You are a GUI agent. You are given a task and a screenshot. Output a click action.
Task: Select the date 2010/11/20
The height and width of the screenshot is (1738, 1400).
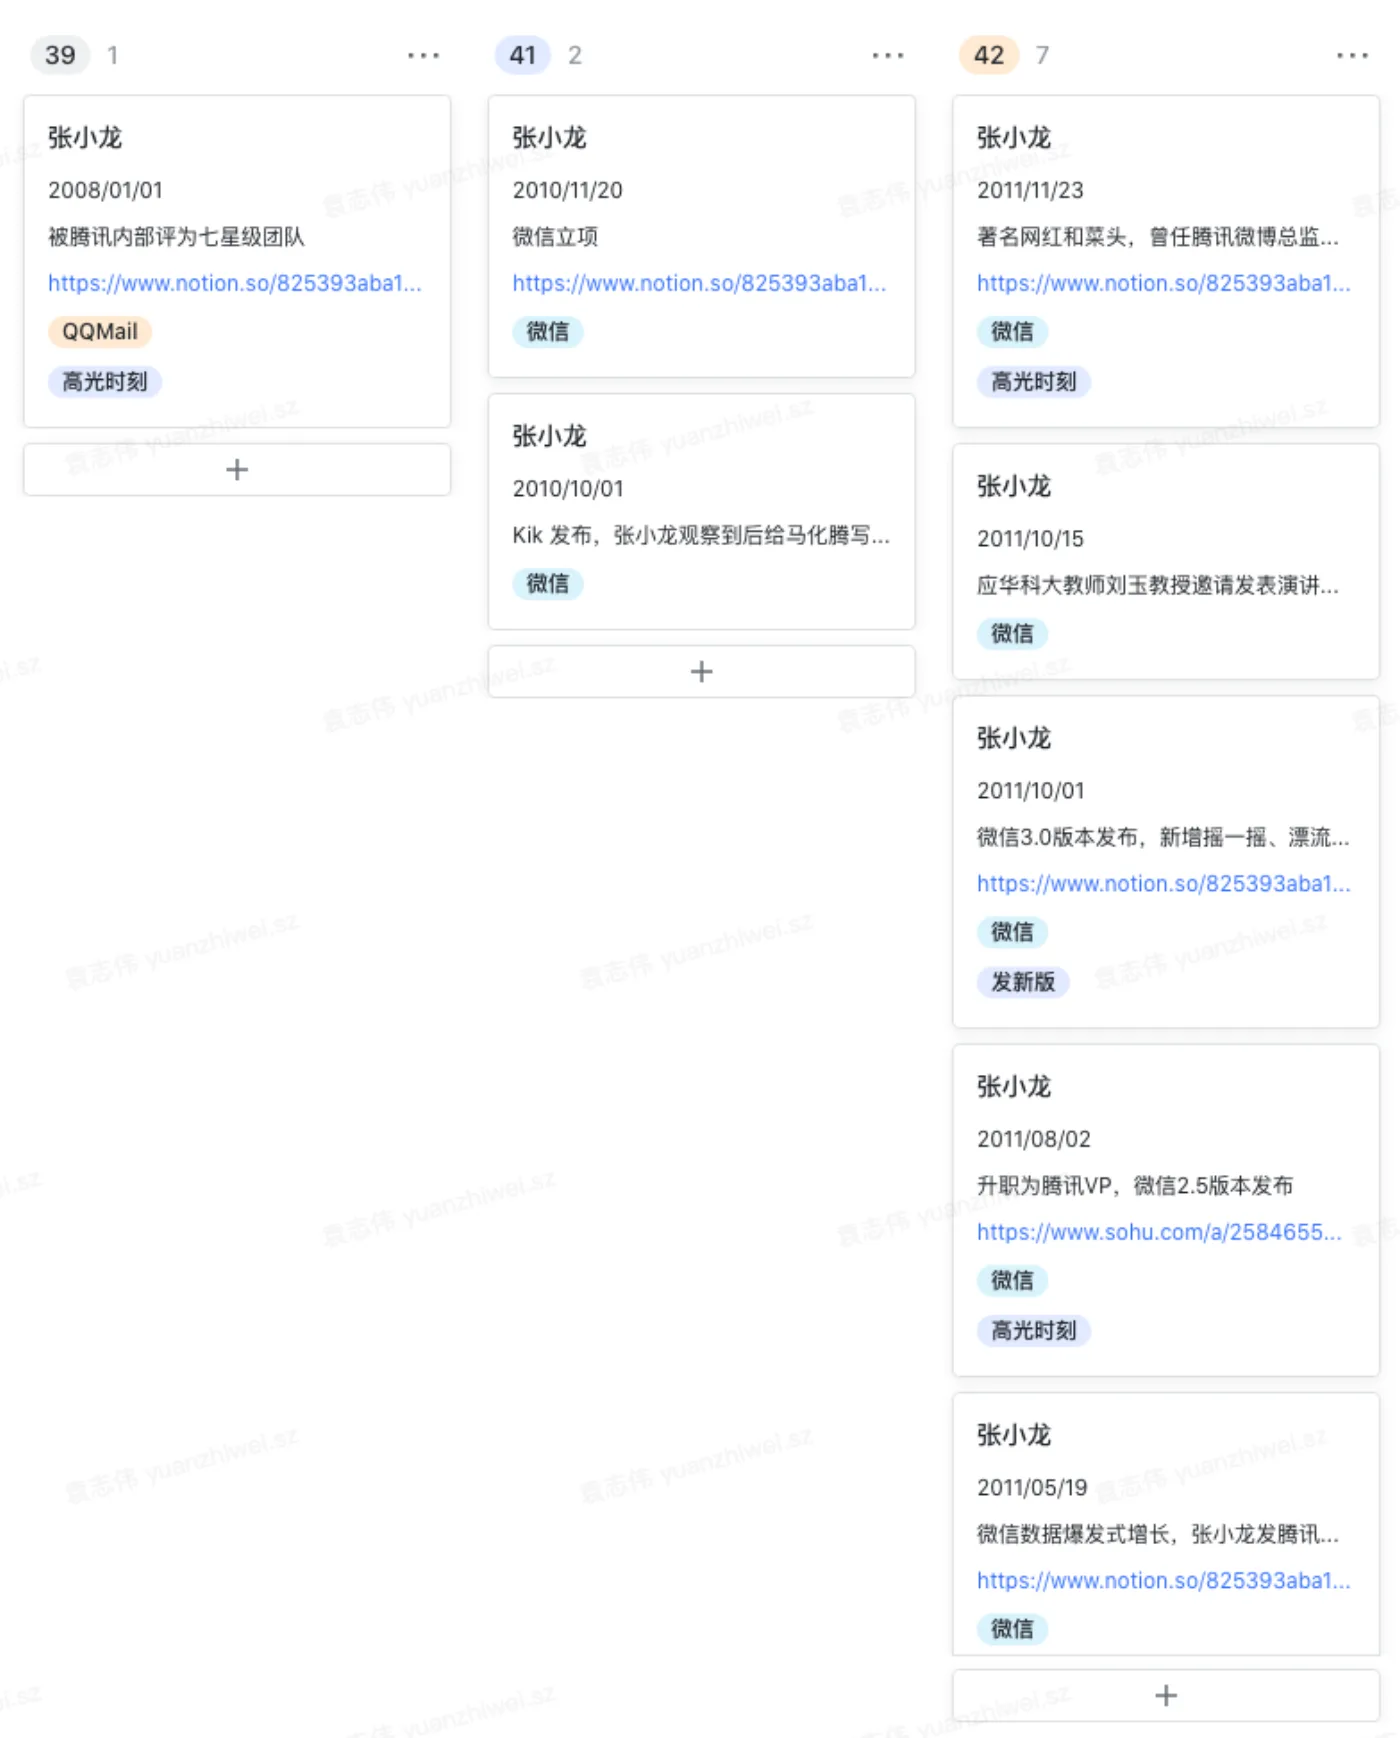tap(567, 190)
